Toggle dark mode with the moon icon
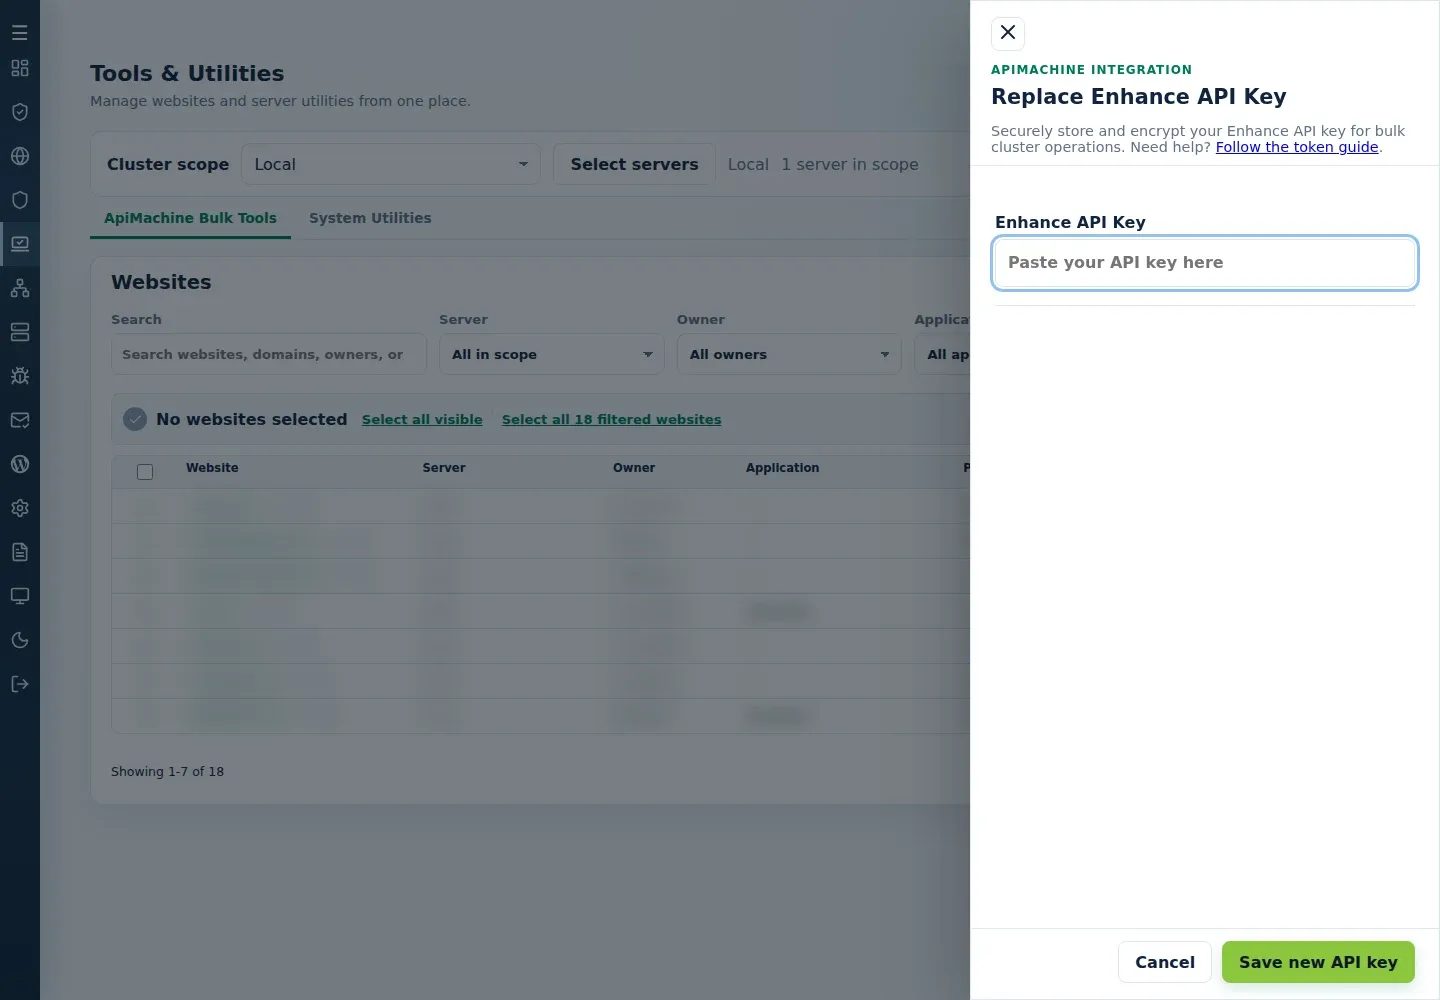The width and height of the screenshot is (1440, 1000). point(20,640)
